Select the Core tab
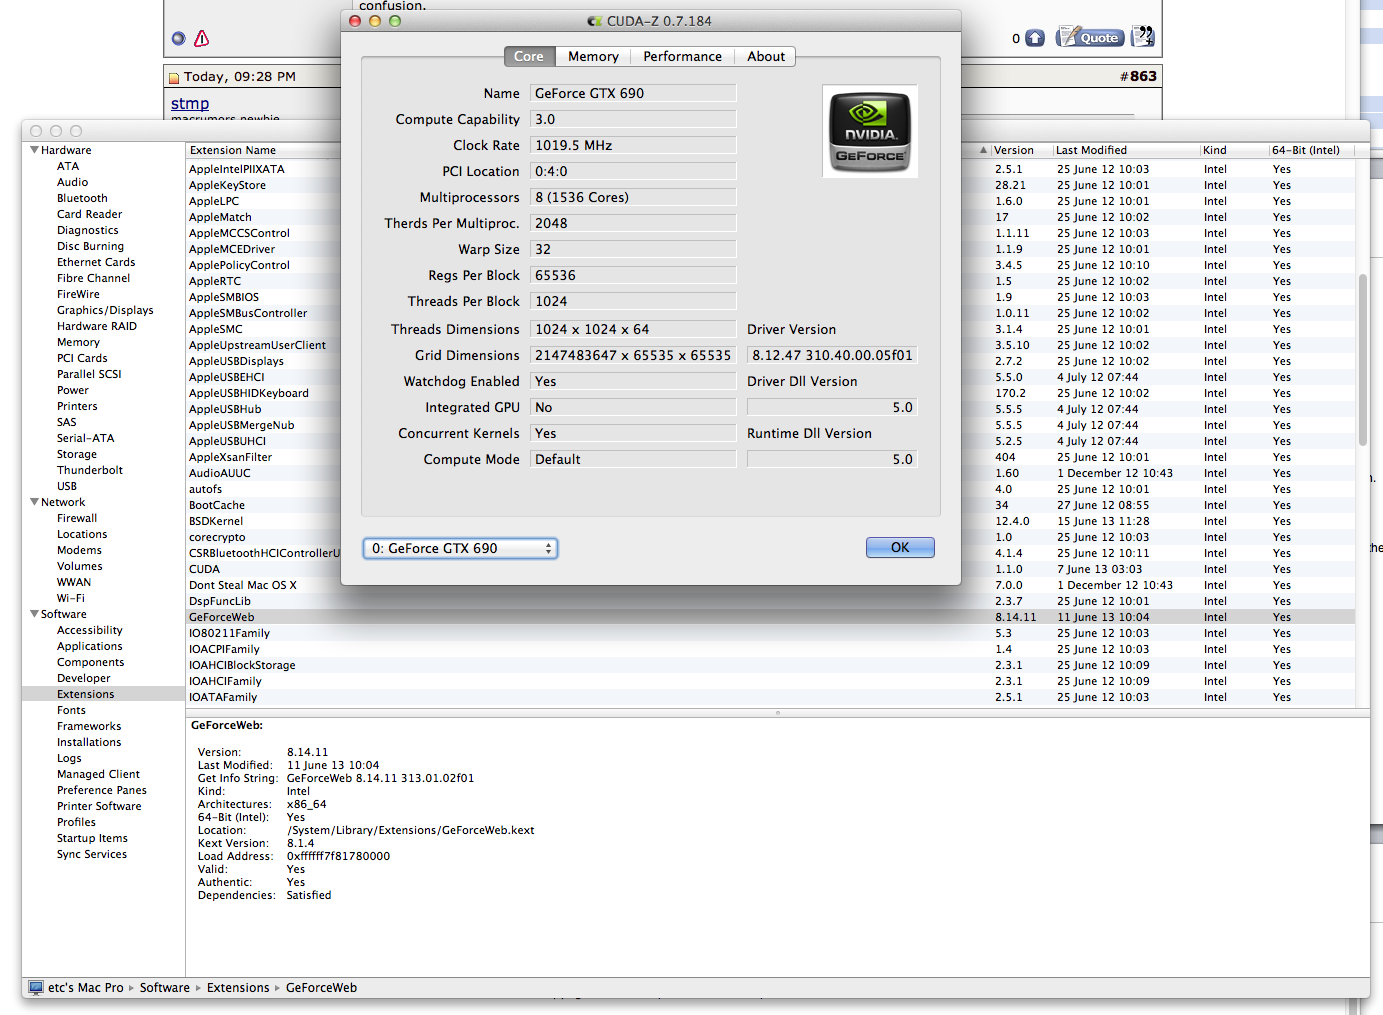Image resolution: width=1383 pixels, height=1015 pixels. tap(529, 57)
